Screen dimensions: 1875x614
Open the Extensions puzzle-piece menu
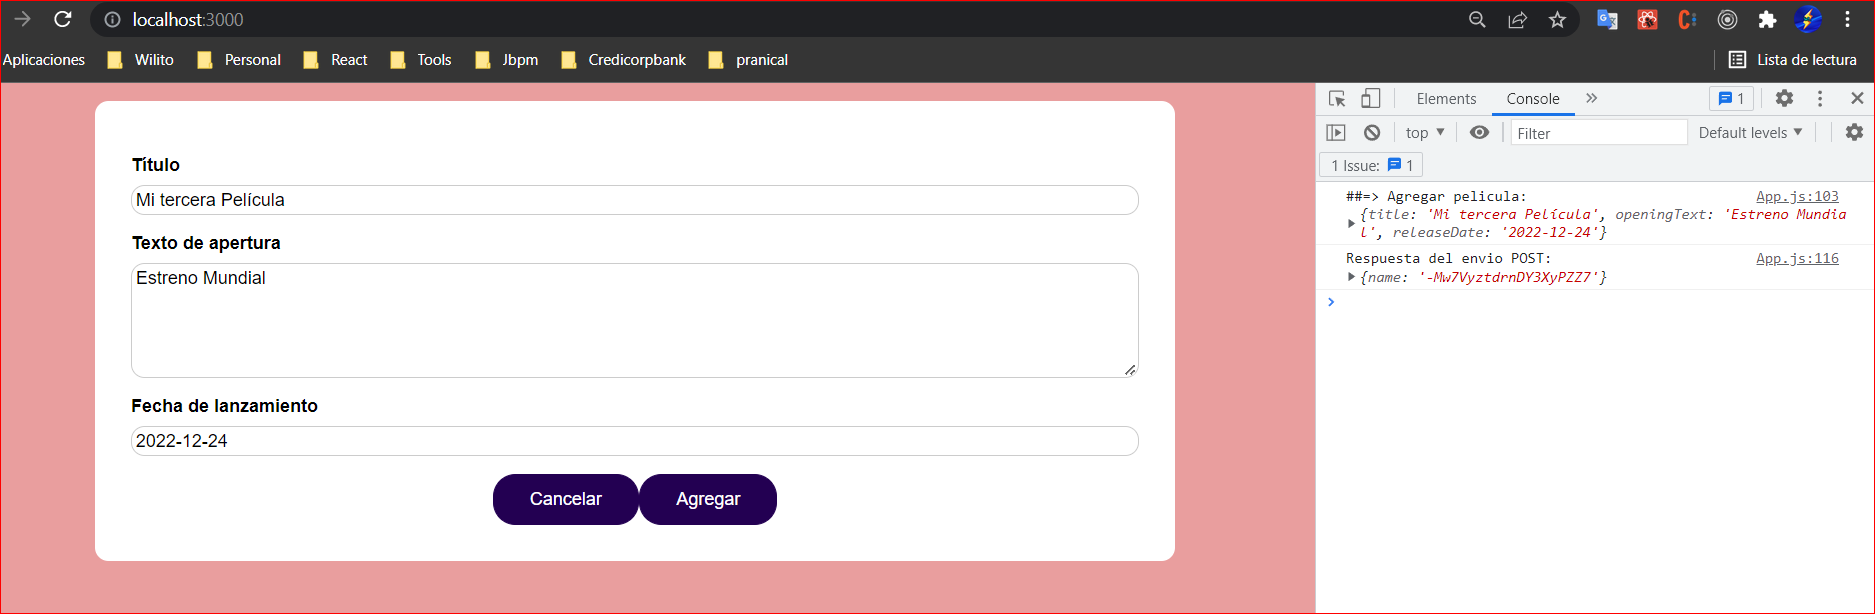tap(1767, 19)
